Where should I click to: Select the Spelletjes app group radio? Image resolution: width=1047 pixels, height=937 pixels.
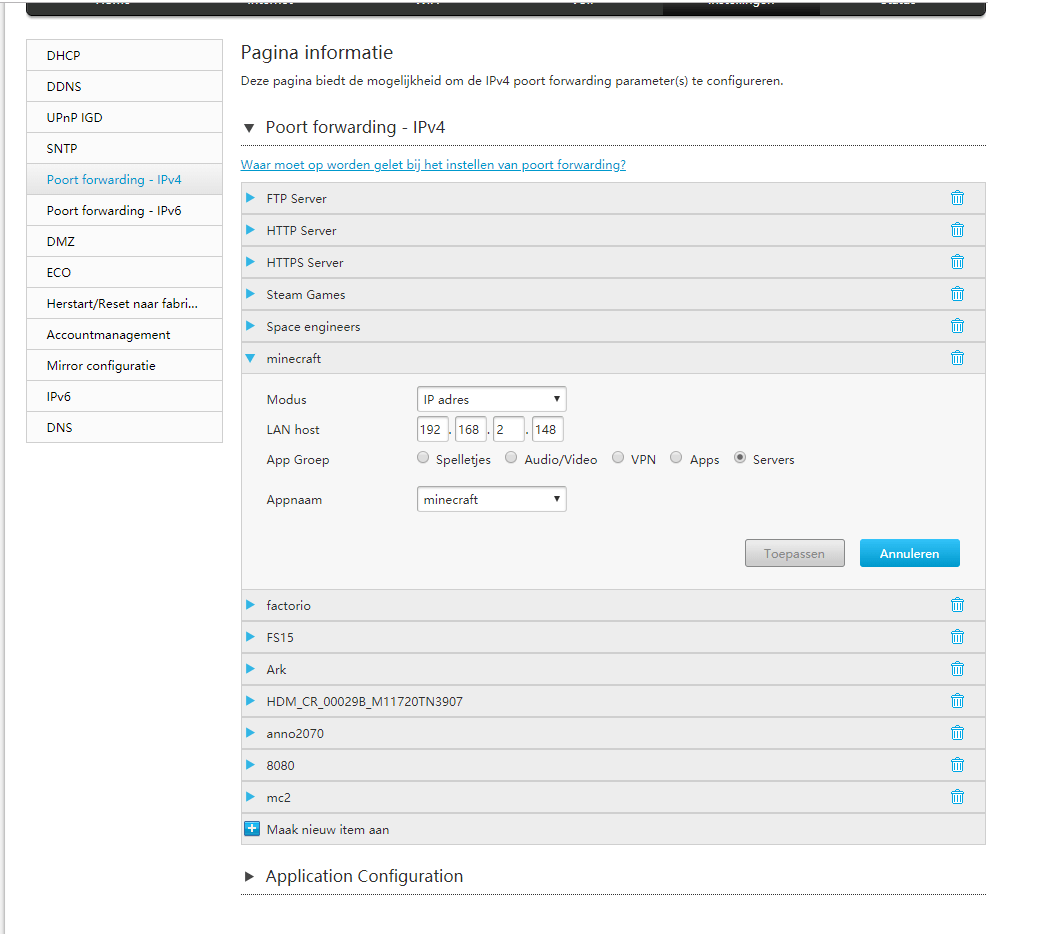coord(423,458)
